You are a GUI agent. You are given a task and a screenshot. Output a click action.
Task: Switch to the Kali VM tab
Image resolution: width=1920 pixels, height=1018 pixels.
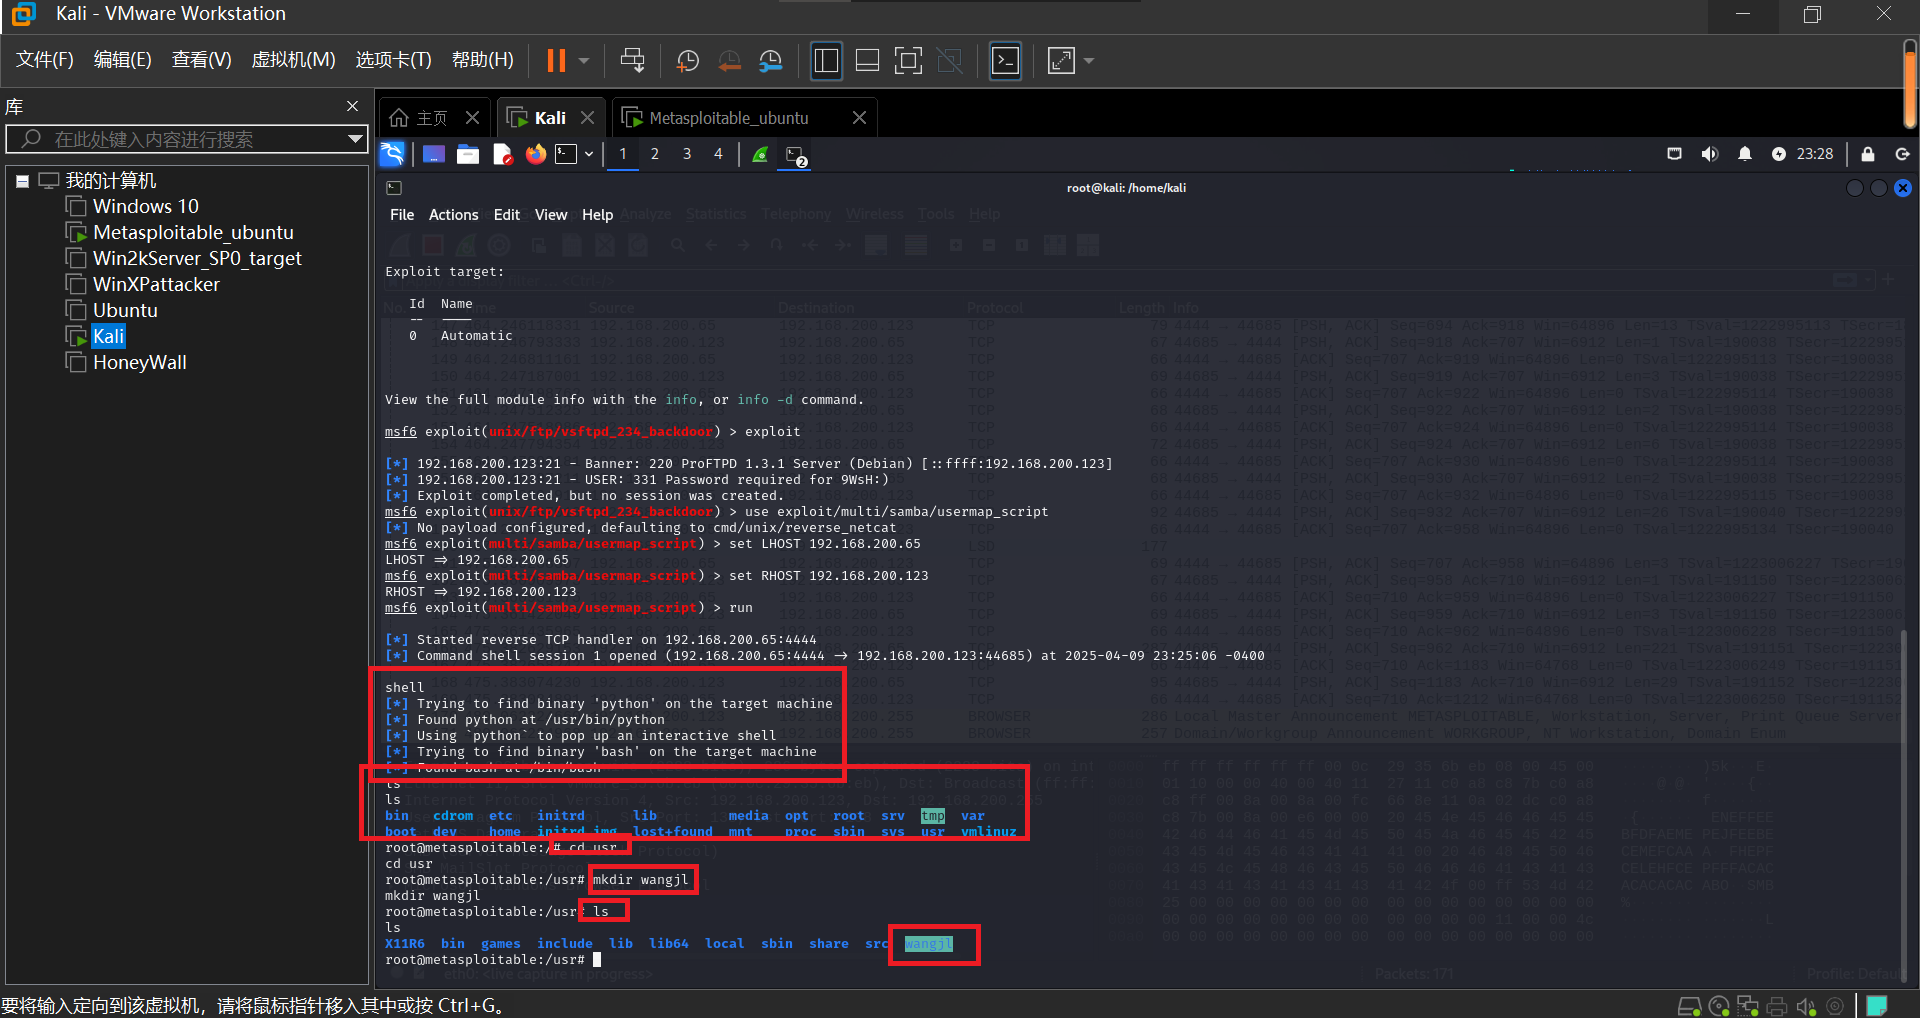pyautogui.click(x=538, y=118)
